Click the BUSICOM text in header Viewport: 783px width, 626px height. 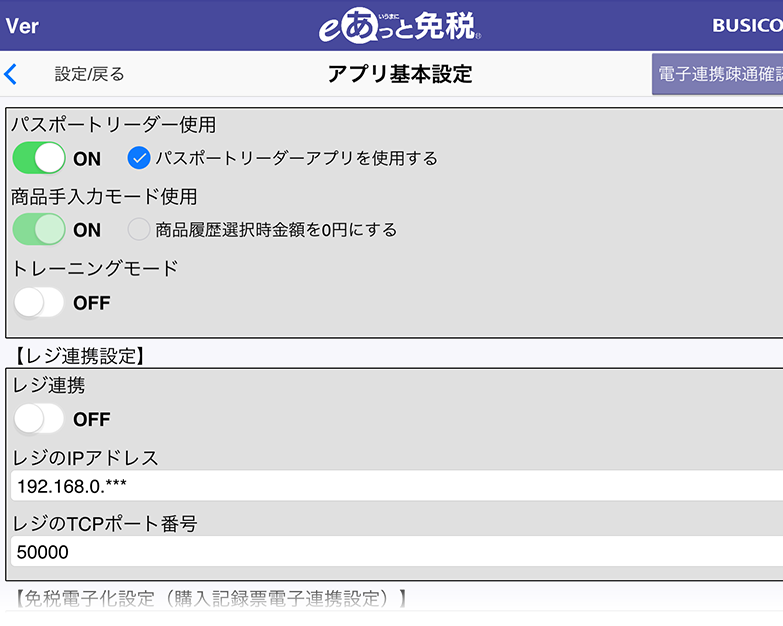747,26
